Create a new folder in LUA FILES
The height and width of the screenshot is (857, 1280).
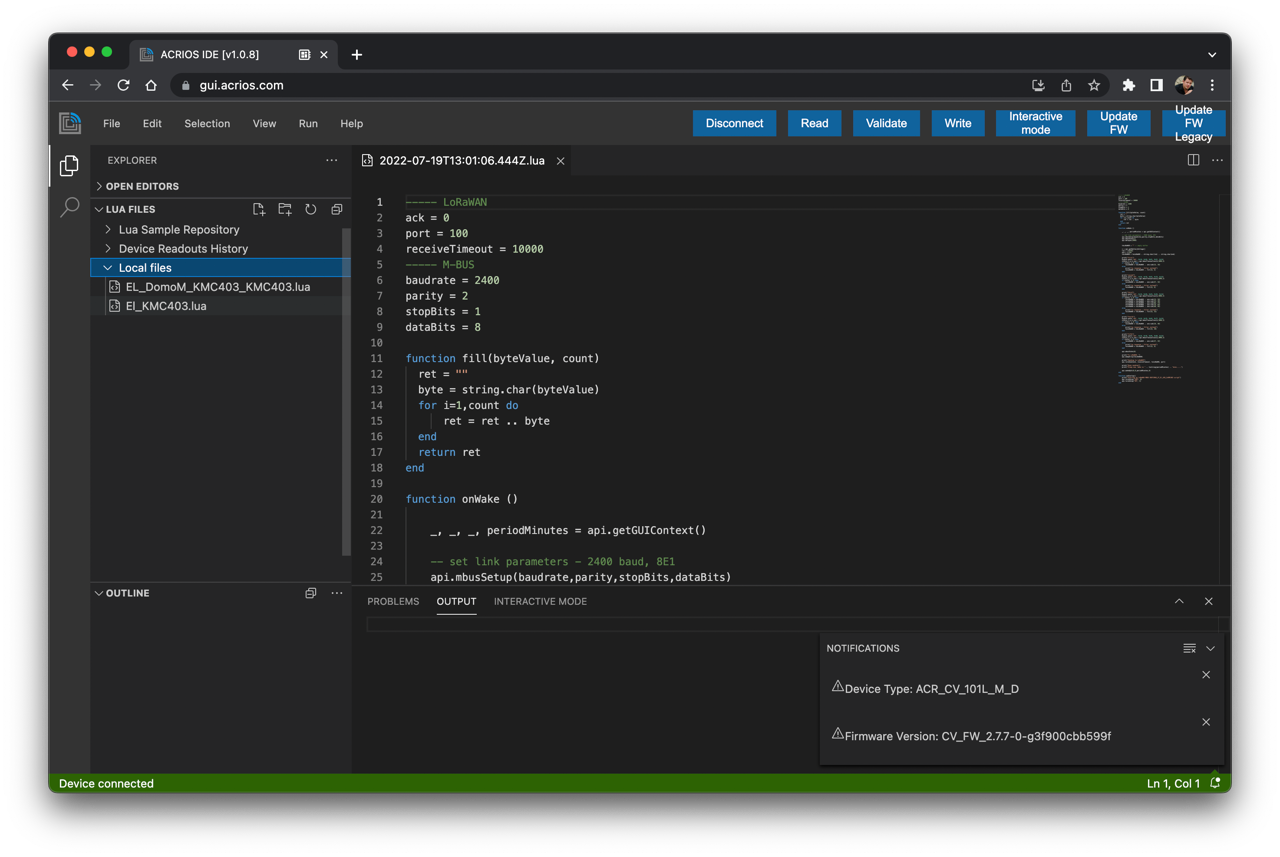pyautogui.click(x=285, y=209)
